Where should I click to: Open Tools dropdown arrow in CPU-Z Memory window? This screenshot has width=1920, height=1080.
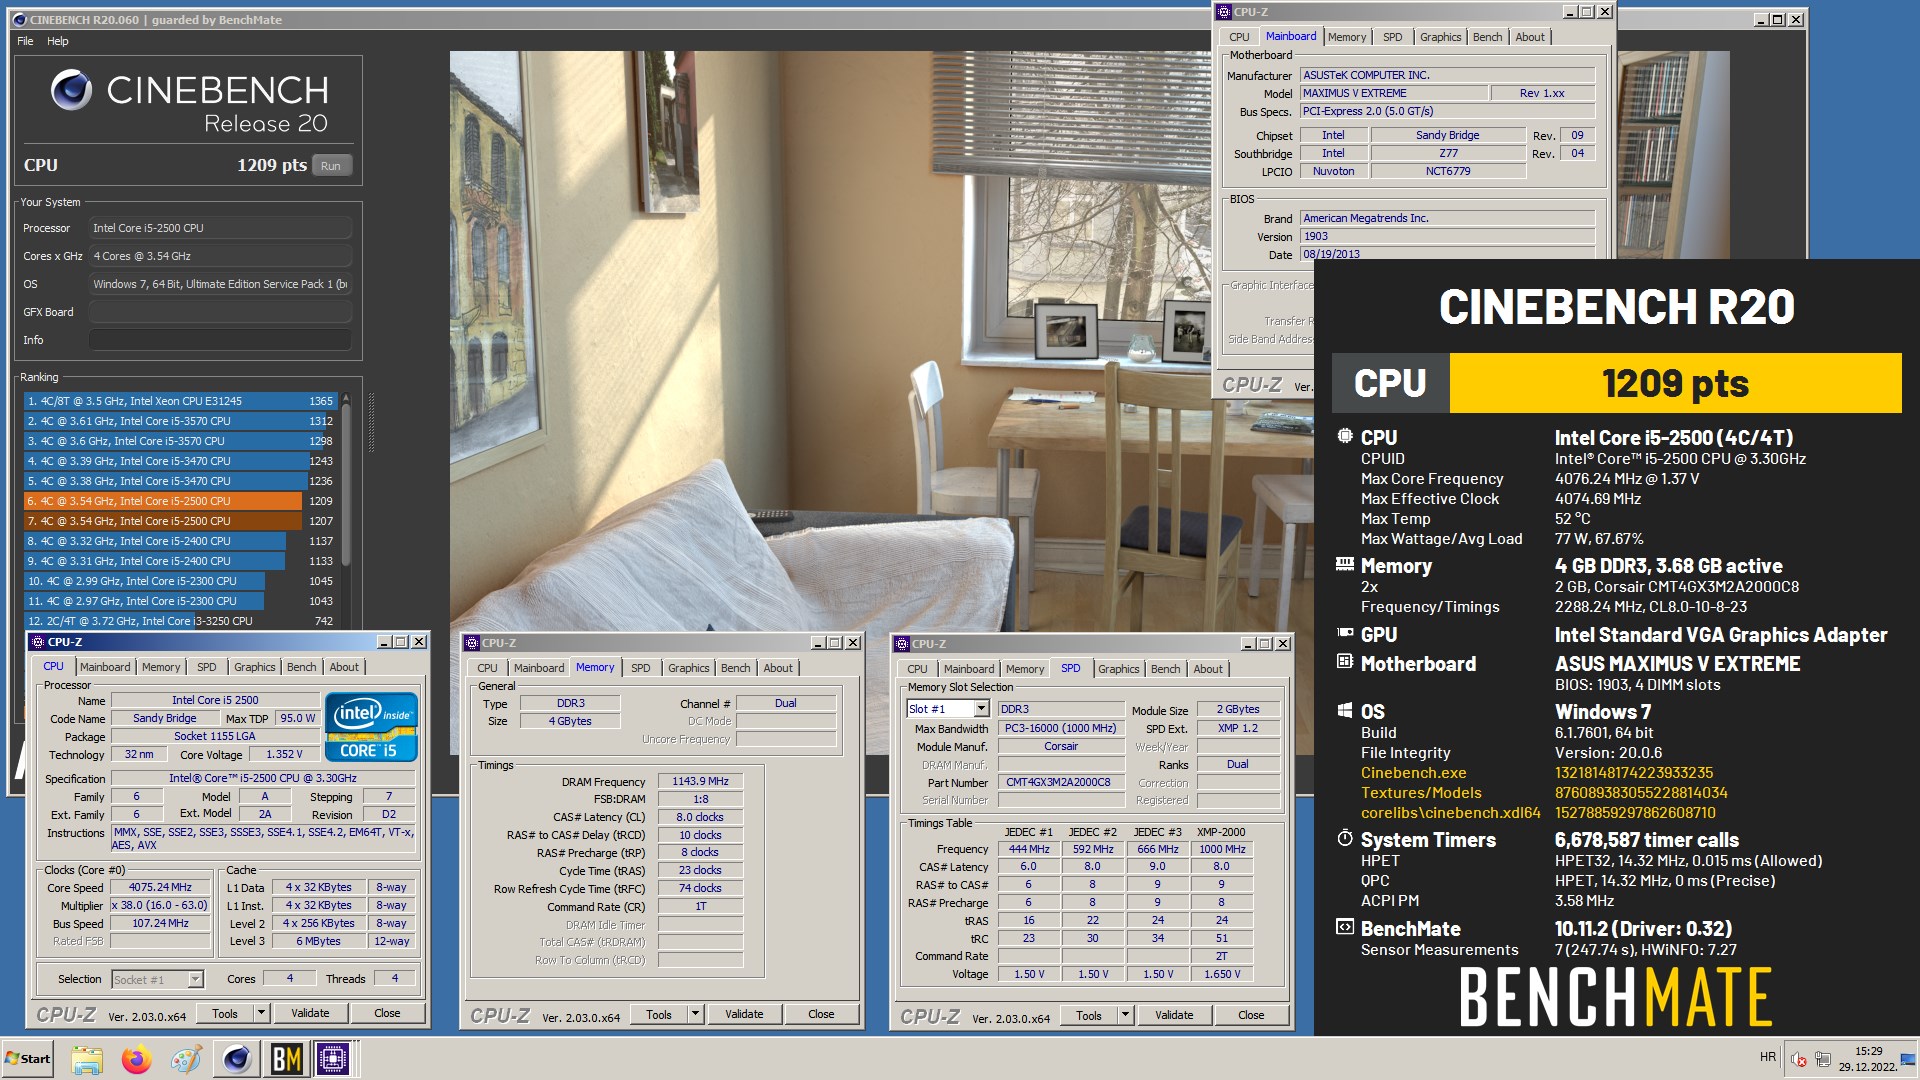pyautogui.click(x=695, y=1014)
